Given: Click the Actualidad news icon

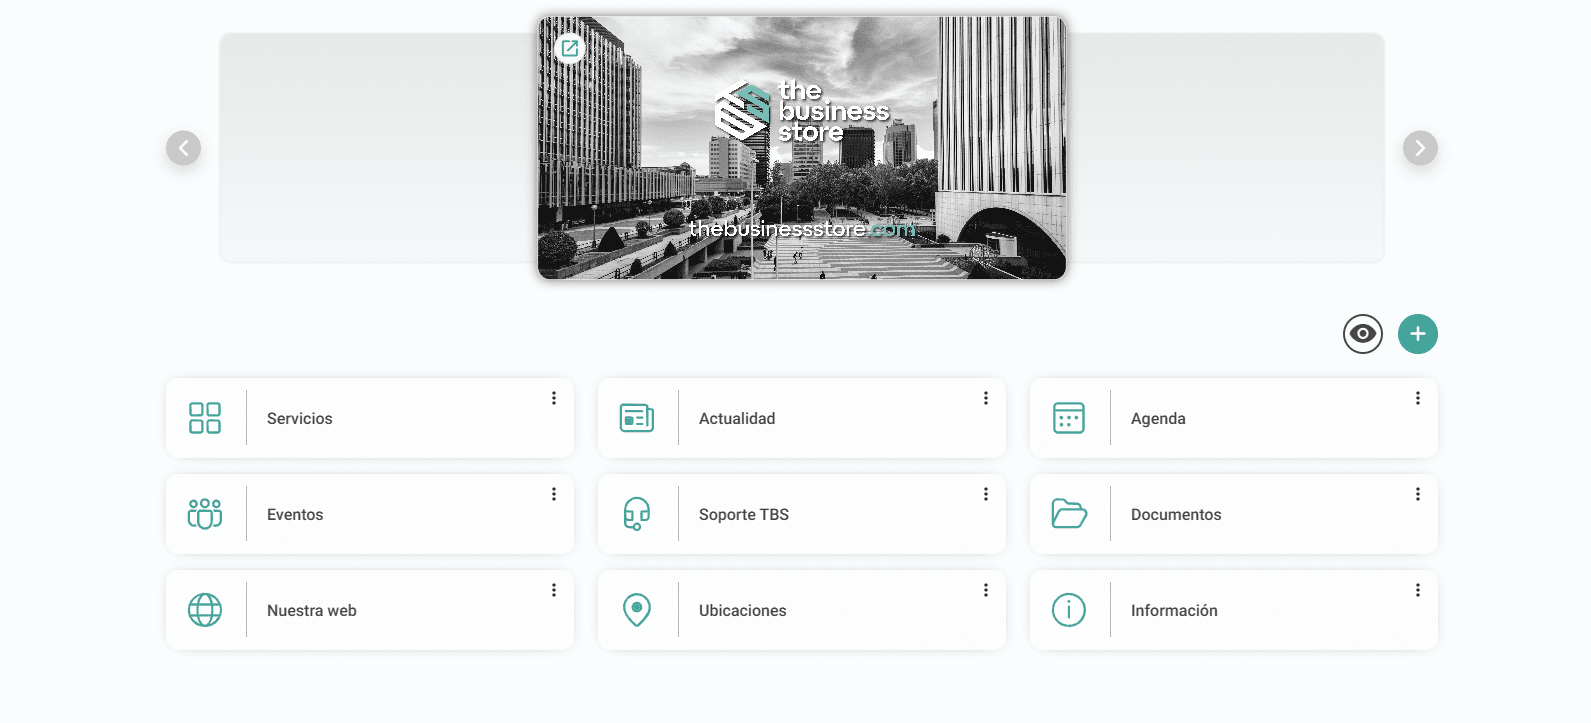Looking at the screenshot, I should tap(637, 418).
